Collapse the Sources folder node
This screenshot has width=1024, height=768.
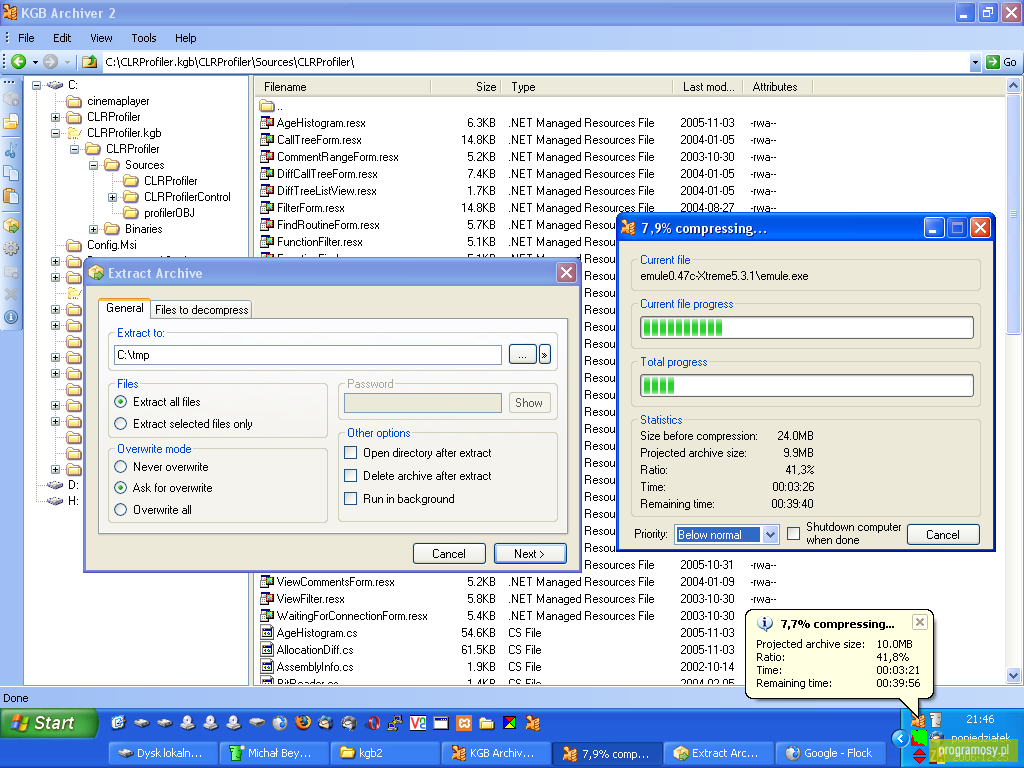tap(93, 165)
